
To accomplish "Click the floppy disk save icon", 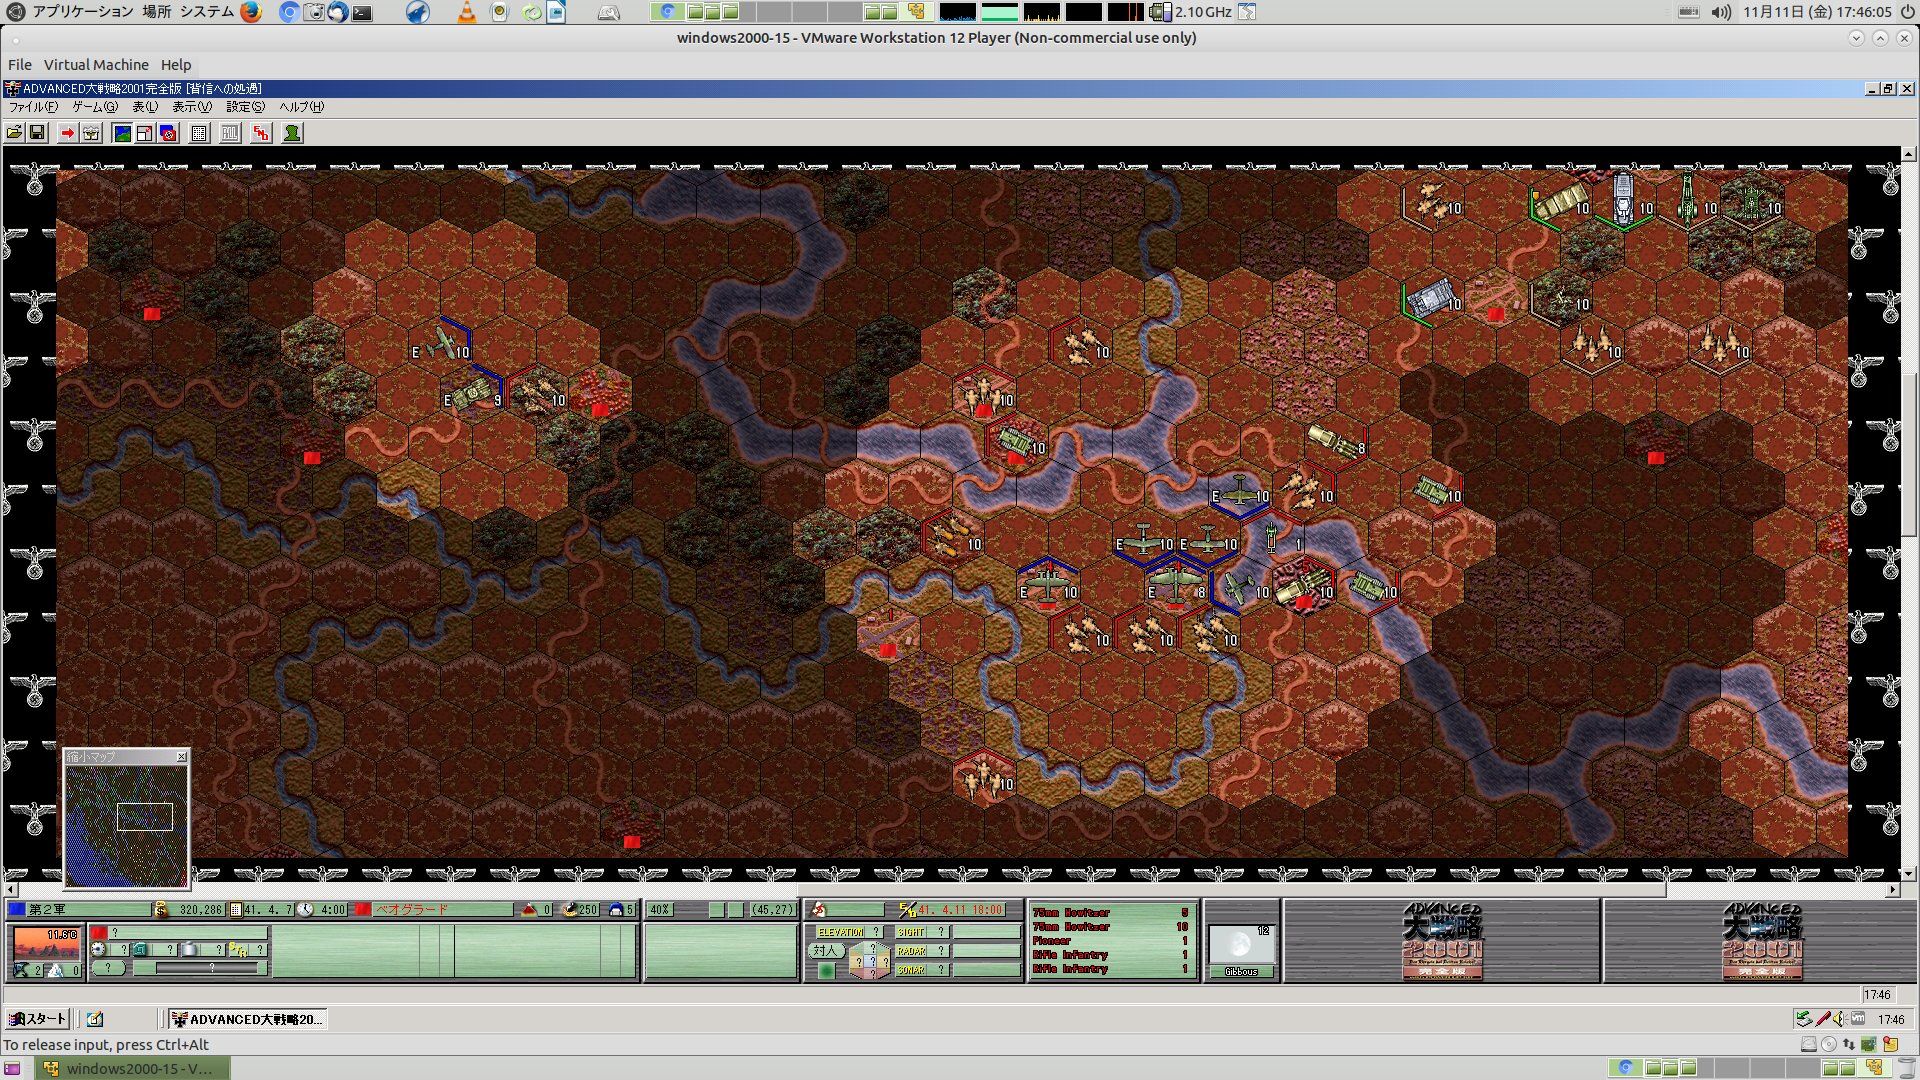I will [x=37, y=133].
